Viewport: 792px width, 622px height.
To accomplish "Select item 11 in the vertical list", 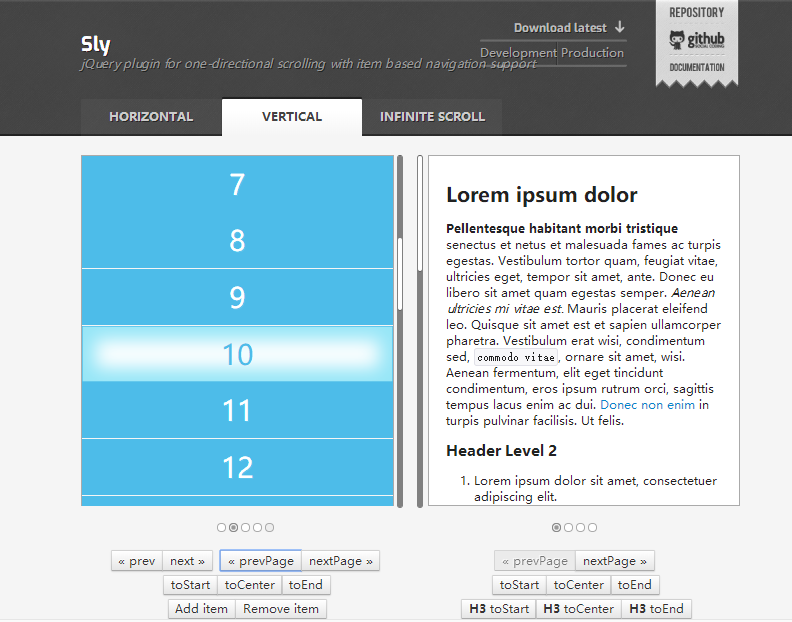I will (x=237, y=410).
